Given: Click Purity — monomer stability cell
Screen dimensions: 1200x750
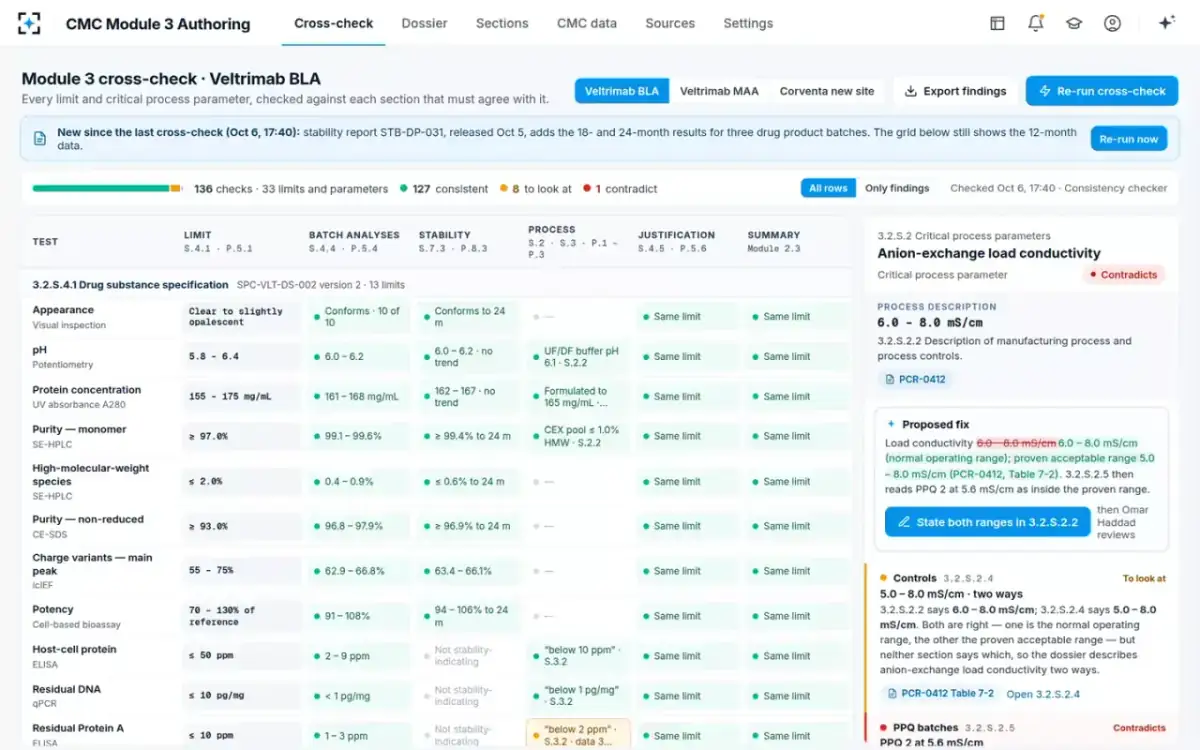Looking at the screenshot, I should (470, 436).
